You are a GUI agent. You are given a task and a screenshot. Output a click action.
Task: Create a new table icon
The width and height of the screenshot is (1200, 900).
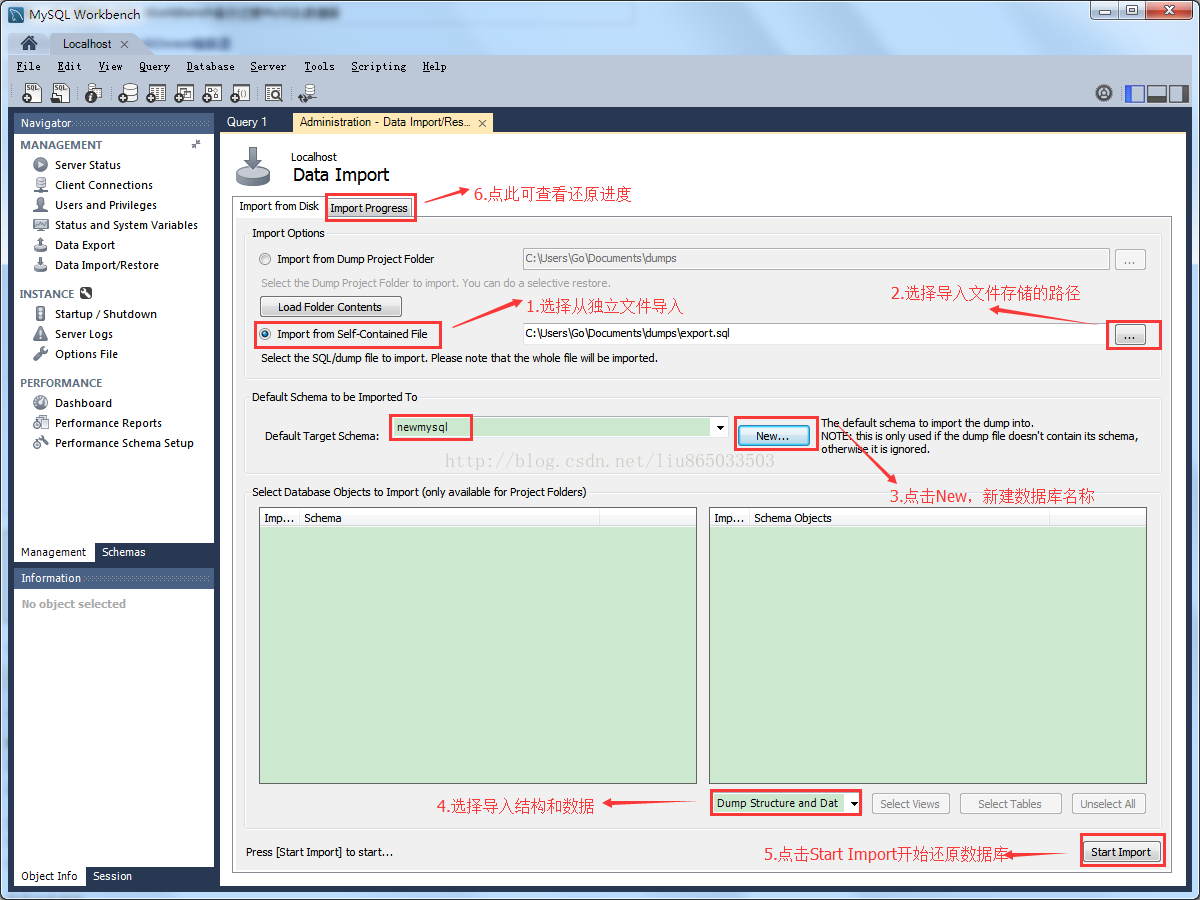click(x=156, y=93)
